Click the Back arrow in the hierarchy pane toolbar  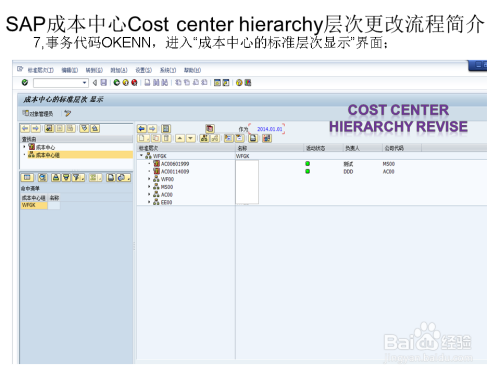click(142, 129)
